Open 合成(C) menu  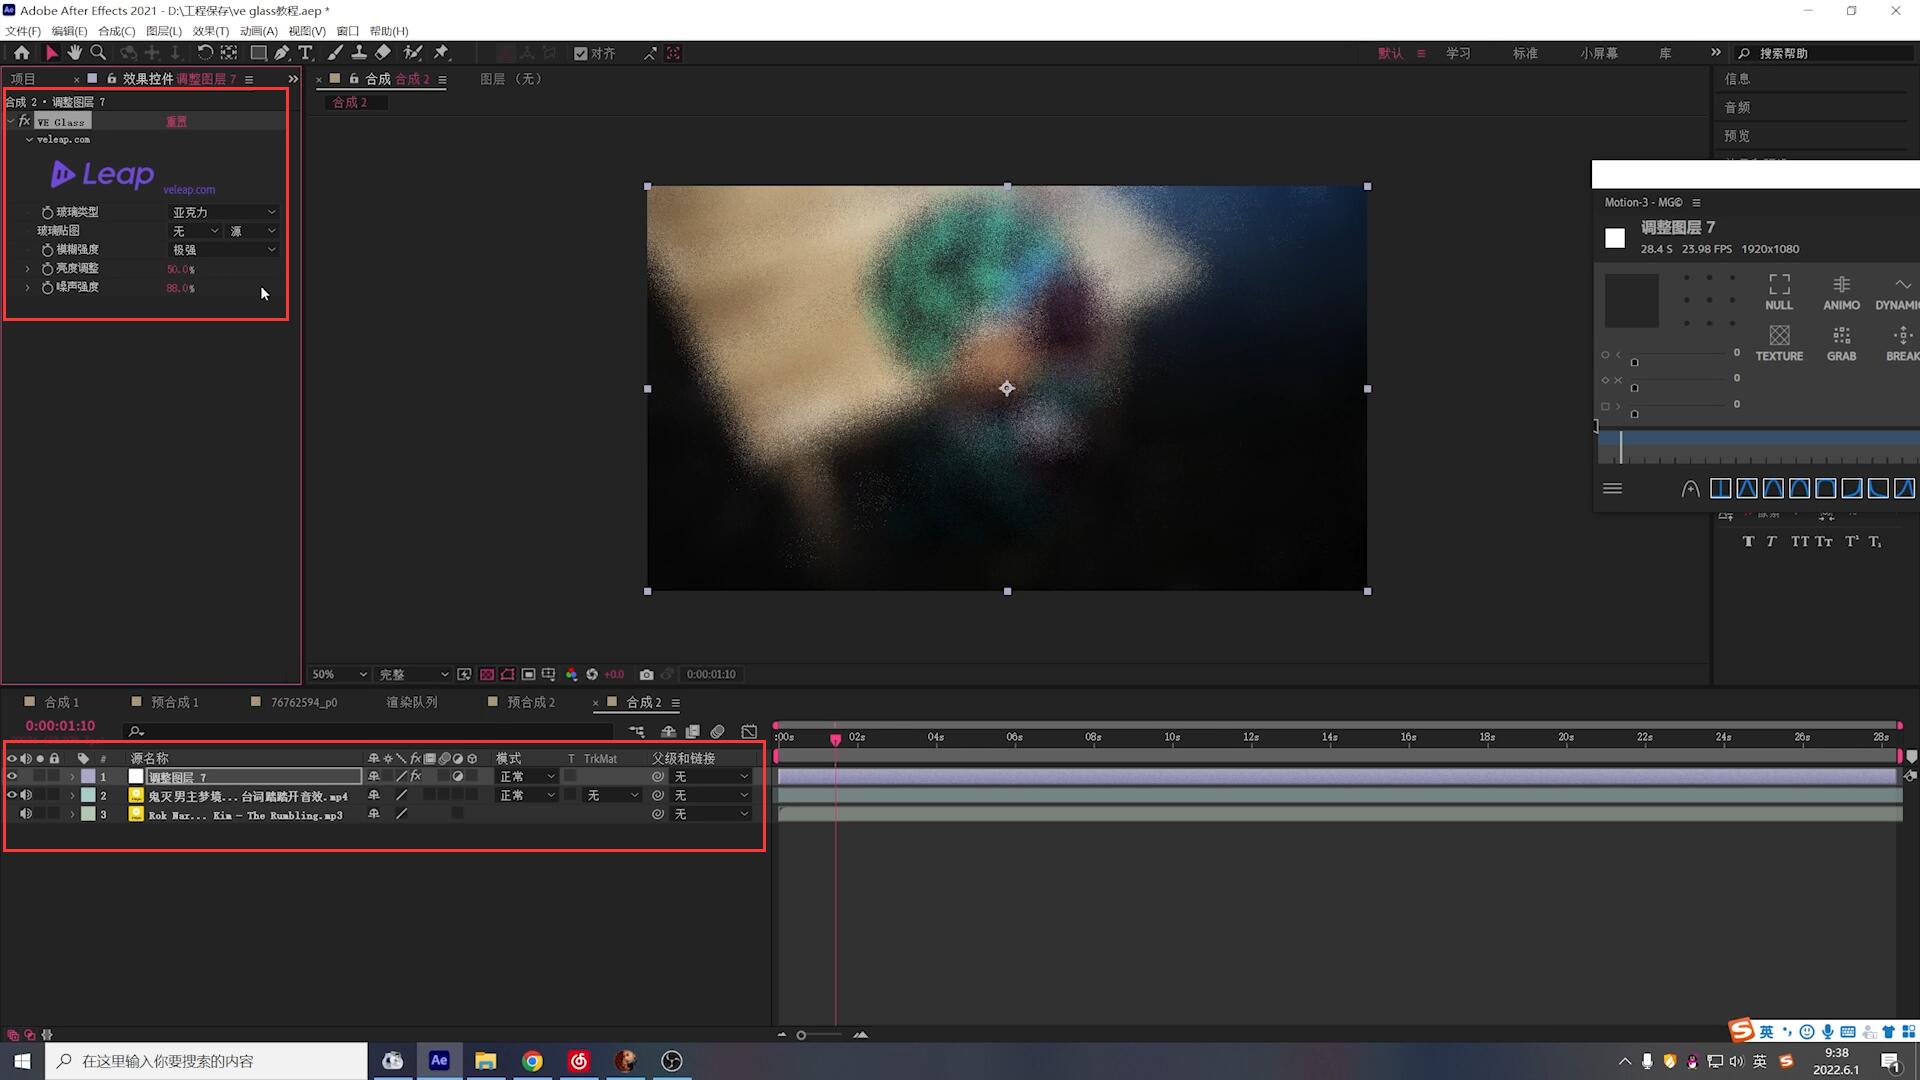click(116, 31)
